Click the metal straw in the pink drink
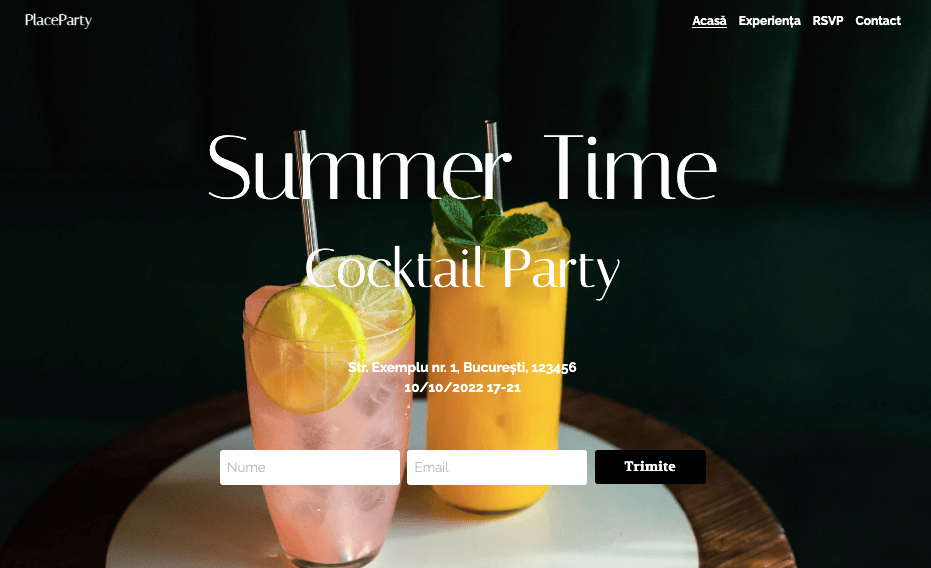The width and height of the screenshot is (931, 568). tap(306, 196)
